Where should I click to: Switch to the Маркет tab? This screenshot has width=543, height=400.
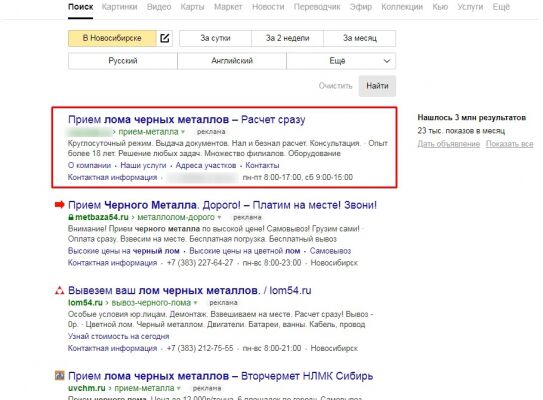click(x=228, y=7)
